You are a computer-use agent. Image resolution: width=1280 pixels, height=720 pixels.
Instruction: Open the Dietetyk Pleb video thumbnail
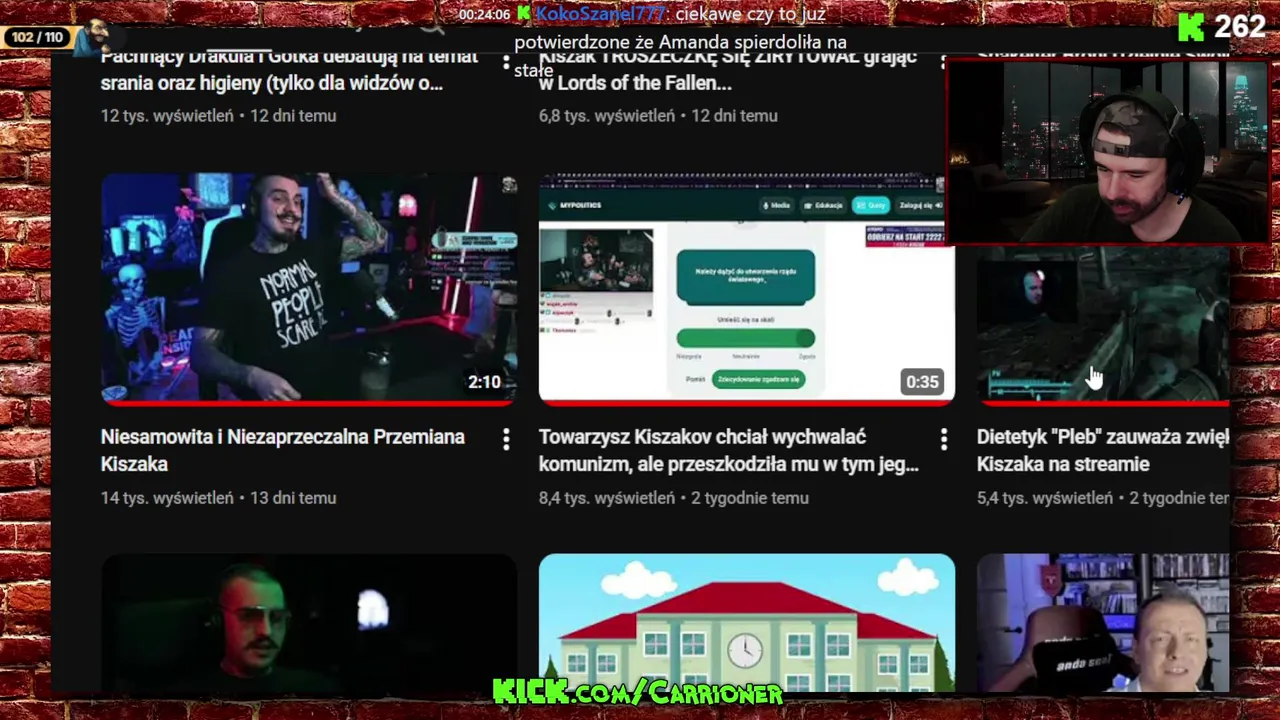(x=1102, y=325)
